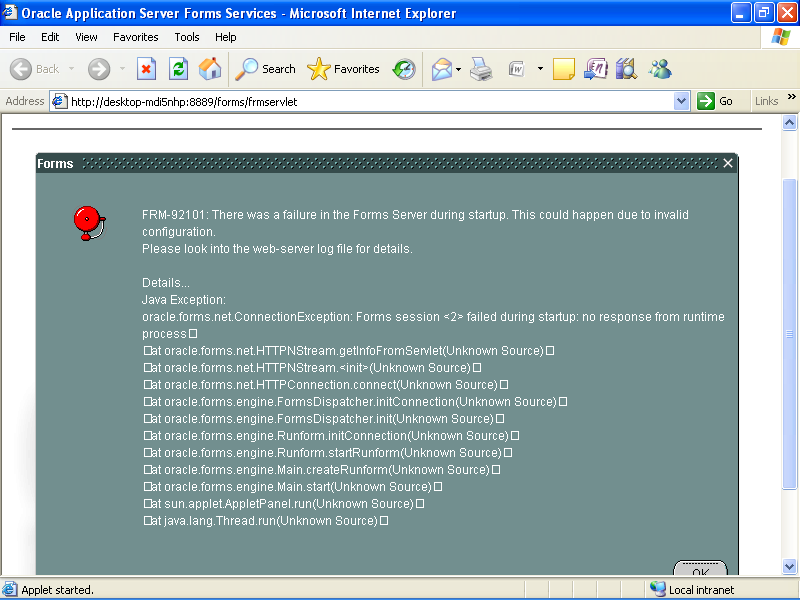This screenshot has width=800, height=600.
Task: Click the Research books icon
Action: [627, 69]
